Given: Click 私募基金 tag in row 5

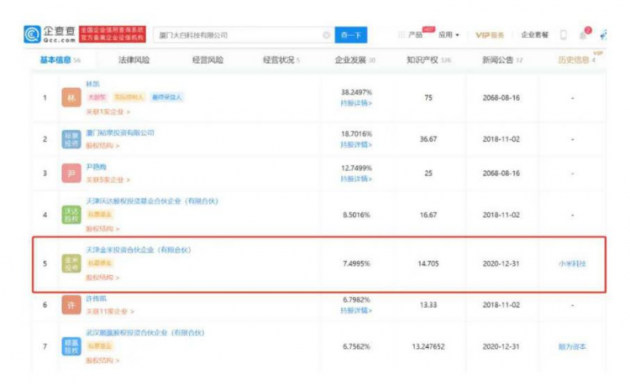Looking at the screenshot, I should coord(100,263).
